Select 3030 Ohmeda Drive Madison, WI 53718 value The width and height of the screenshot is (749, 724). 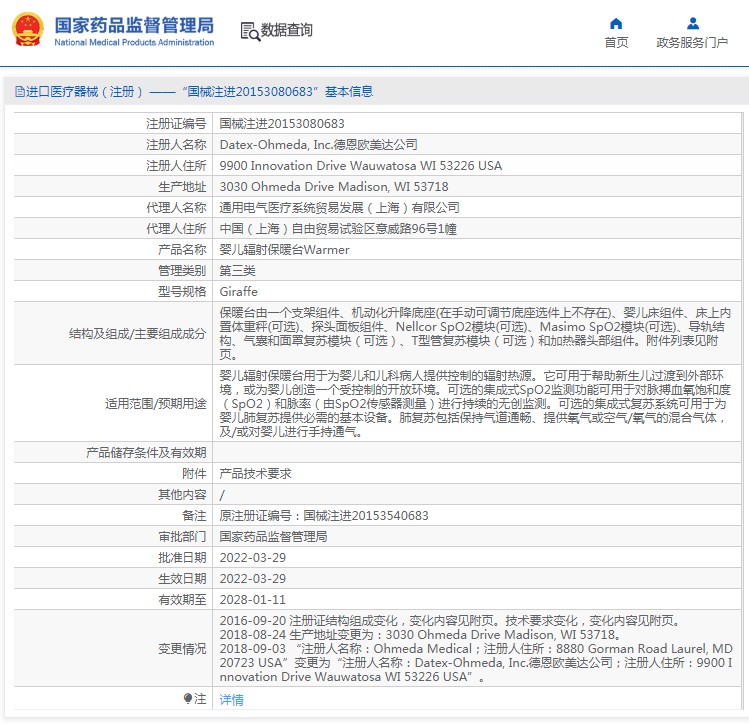click(334, 187)
